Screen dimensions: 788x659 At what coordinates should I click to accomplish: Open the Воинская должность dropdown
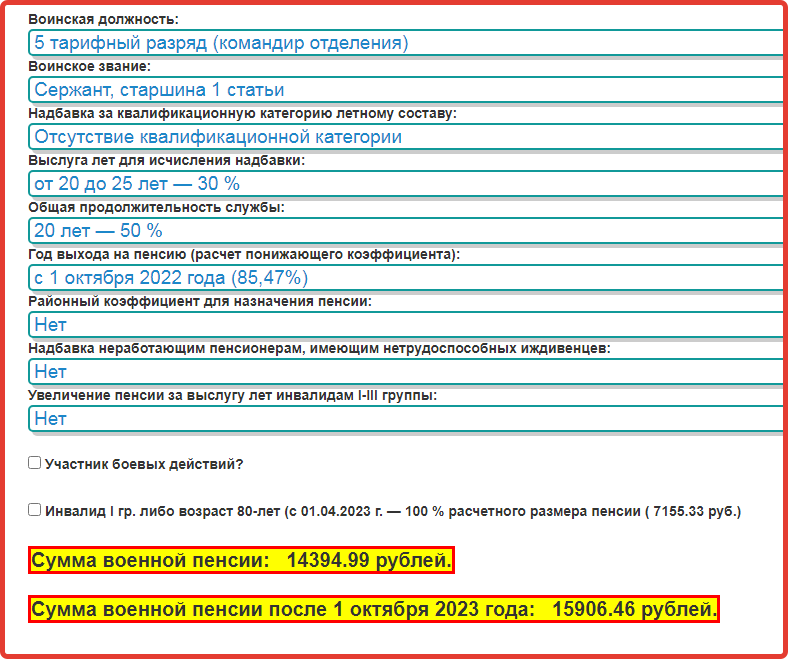[406, 43]
